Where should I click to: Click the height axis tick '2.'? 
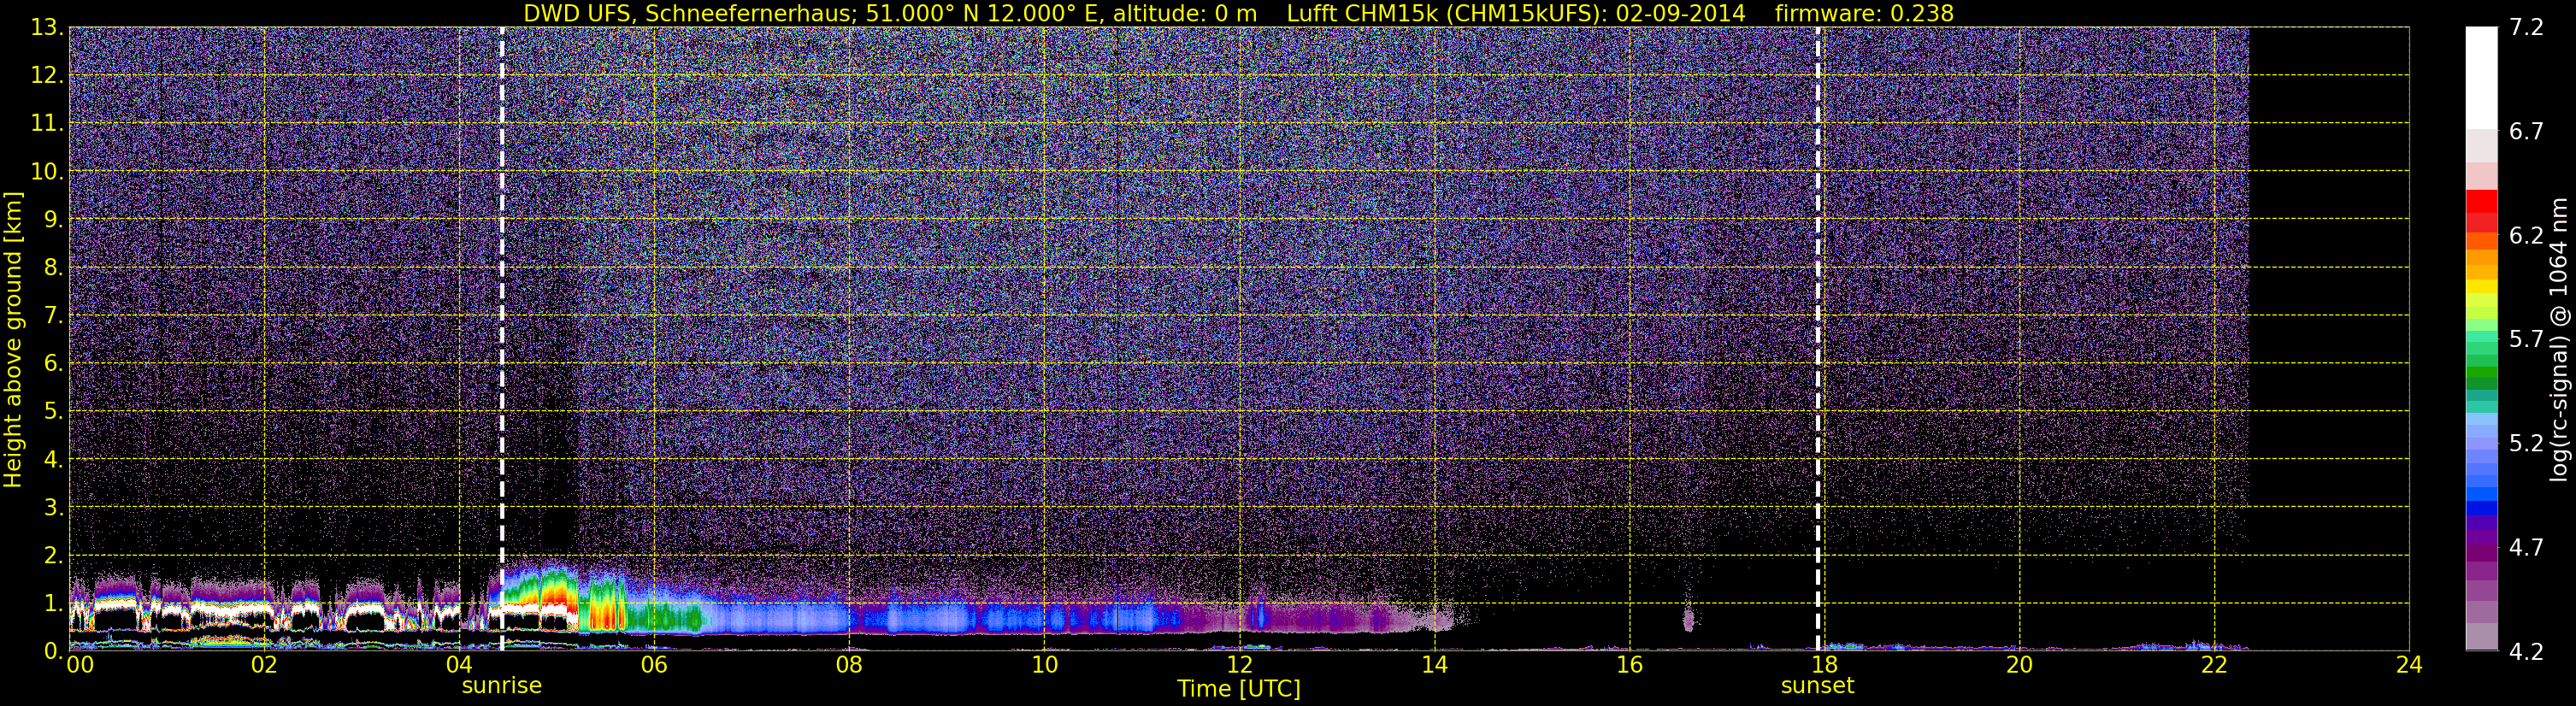(53, 556)
